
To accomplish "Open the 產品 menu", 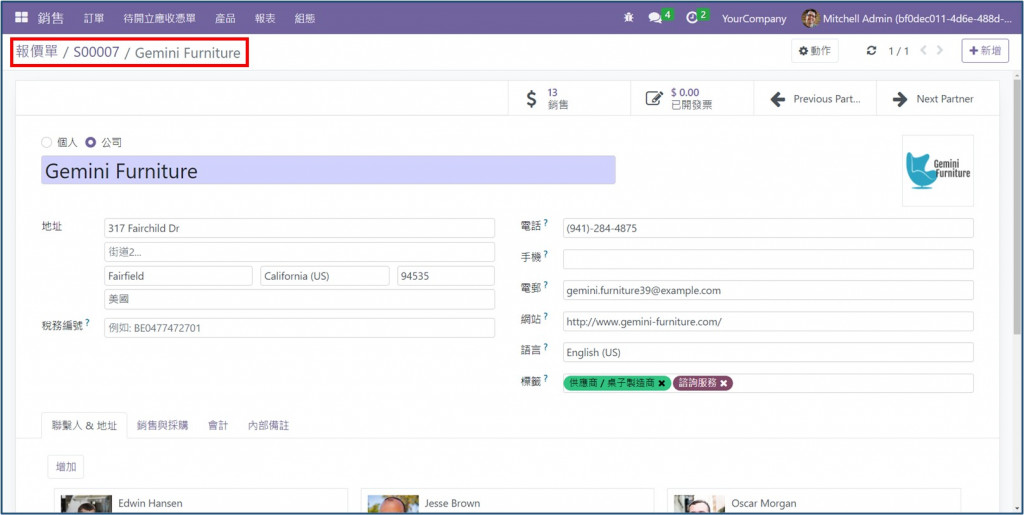I will [x=225, y=18].
